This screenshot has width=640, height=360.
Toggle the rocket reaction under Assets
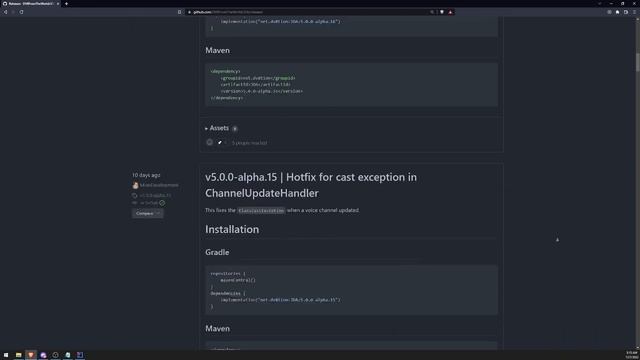(x=221, y=142)
